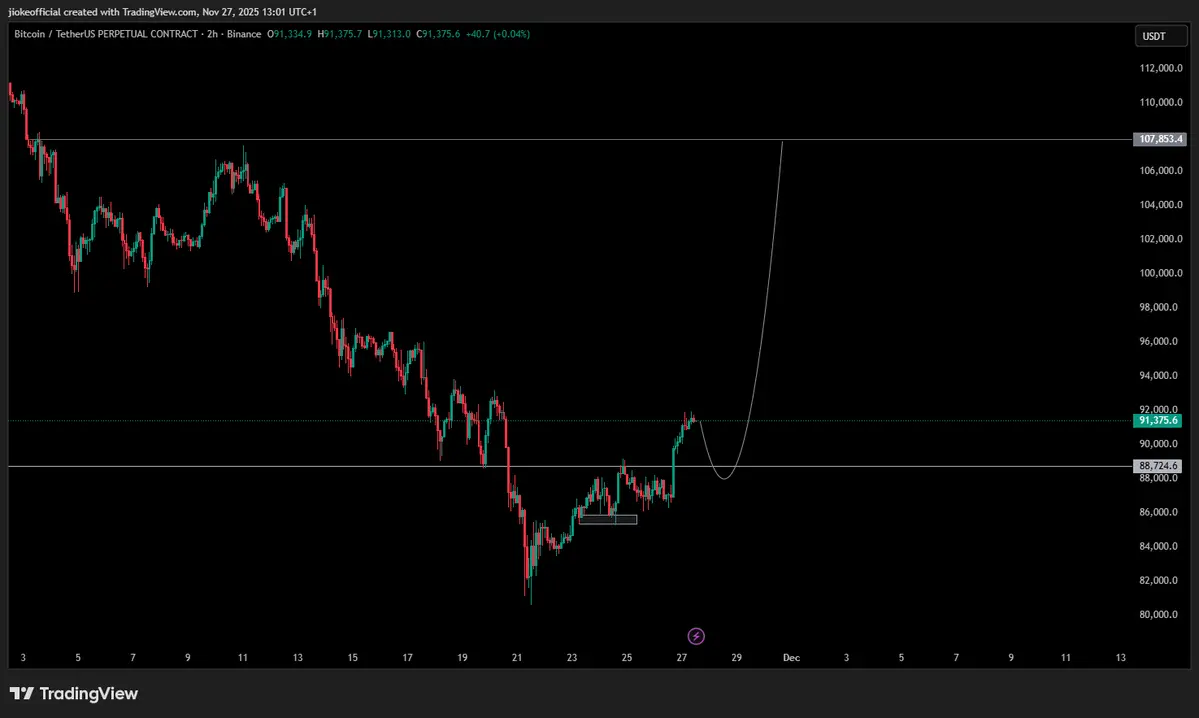Screen dimensions: 1199x718
Task: Click the 96,000.0 price axis label
Action: 1158,341
